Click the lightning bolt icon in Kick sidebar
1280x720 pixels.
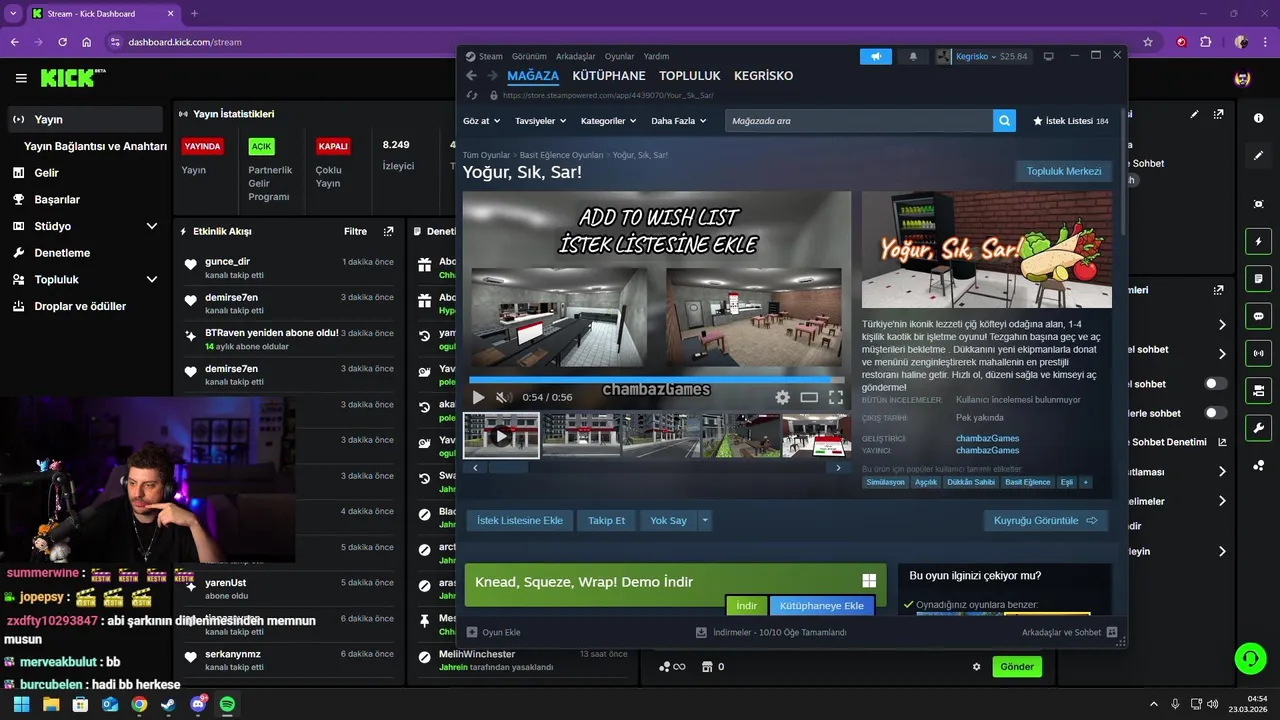pyautogui.click(x=1258, y=242)
